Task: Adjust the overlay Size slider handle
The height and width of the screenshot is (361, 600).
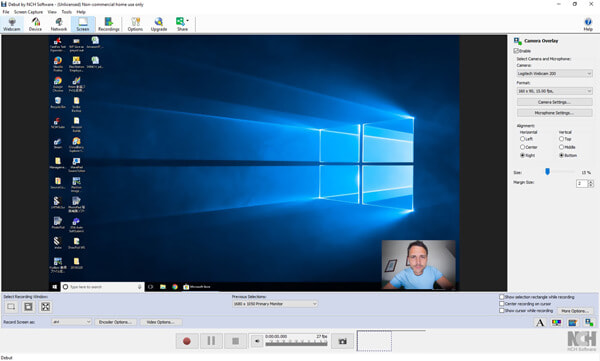Action: (x=547, y=172)
